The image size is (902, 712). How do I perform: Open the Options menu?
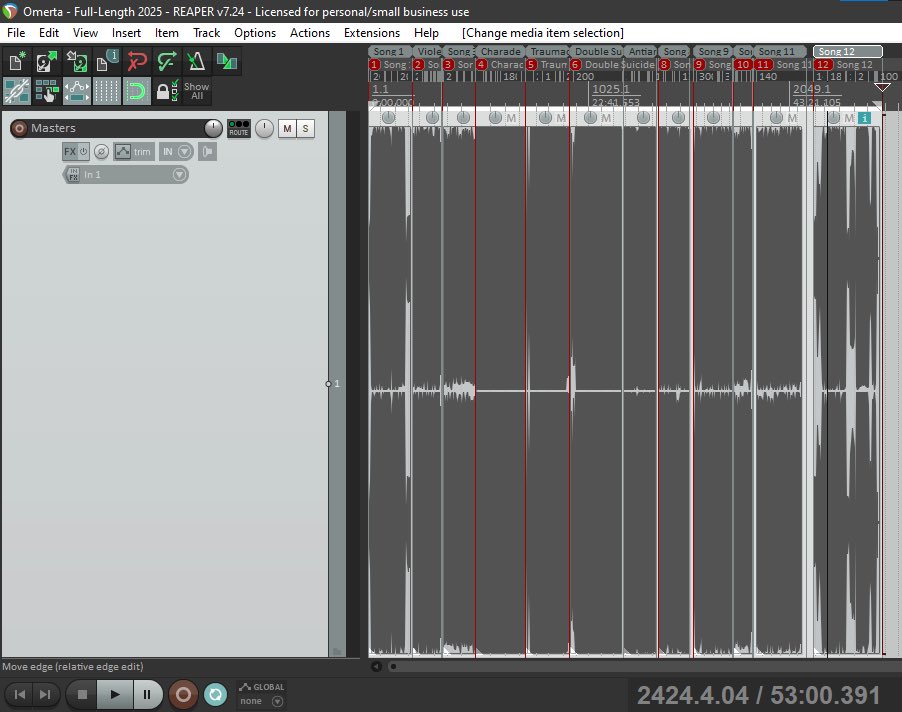tap(255, 33)
